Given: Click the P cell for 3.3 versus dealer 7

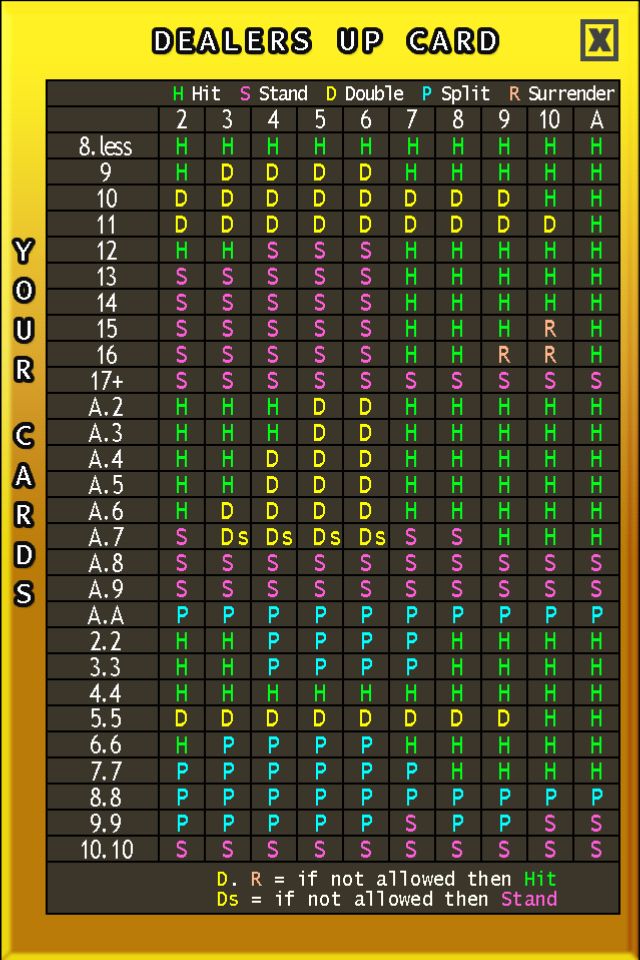Looking at the screenshot, I should coord(412,667).
